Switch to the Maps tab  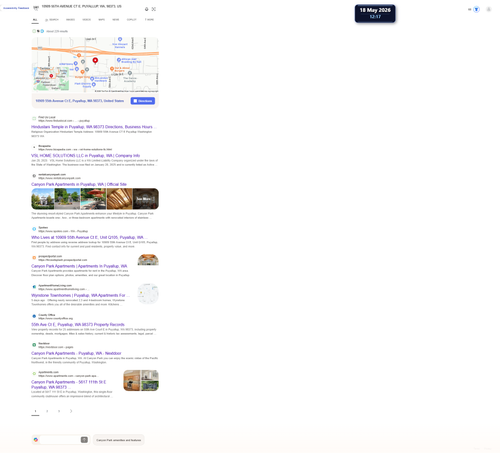102,20
